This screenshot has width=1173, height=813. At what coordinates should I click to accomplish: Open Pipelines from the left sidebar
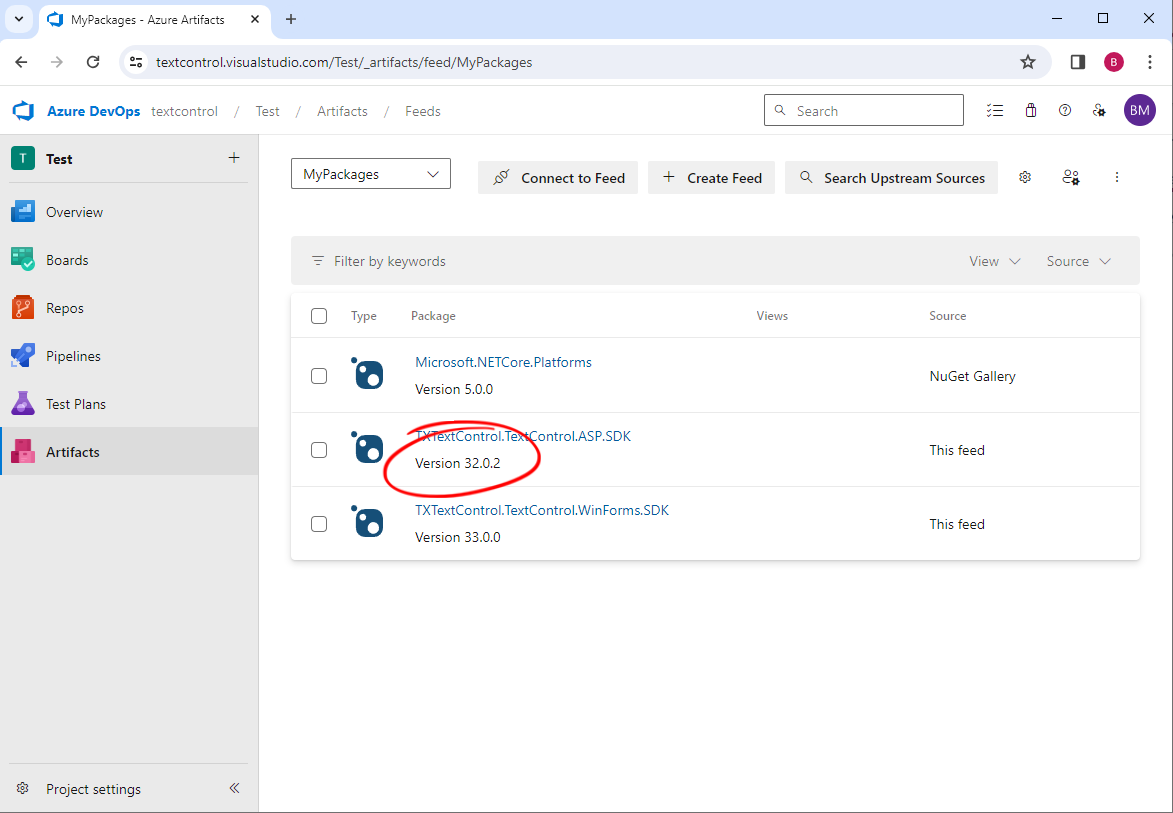pyautogui.click(x=22, y=355)
